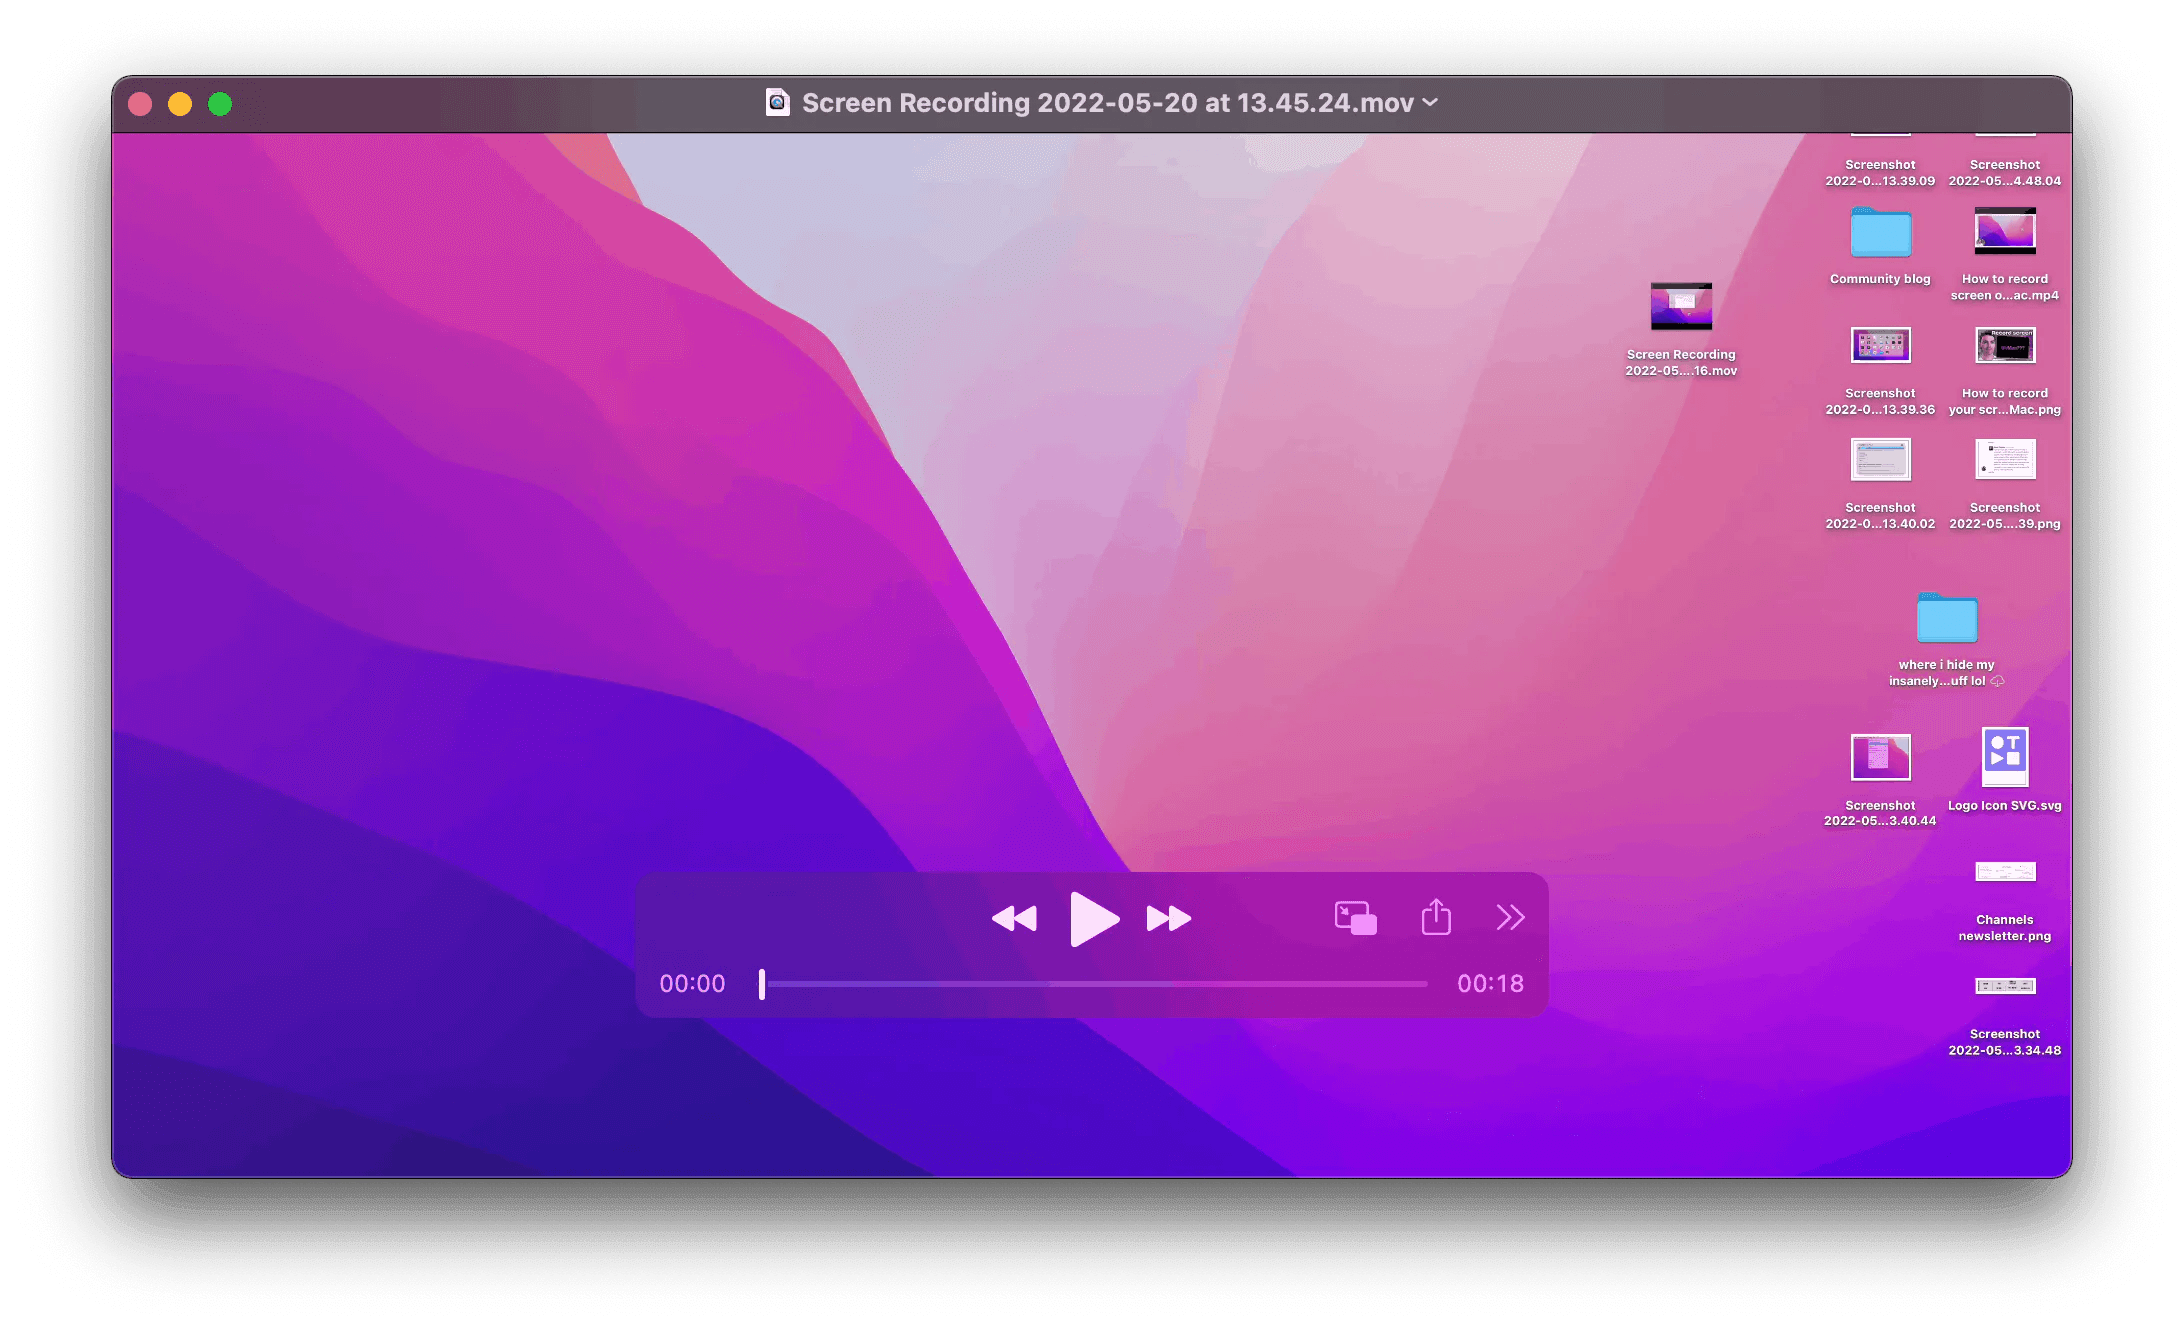The image size is (2184, 1326).
Task: Open the share menu icon
Action: (x=1436, y=917)
